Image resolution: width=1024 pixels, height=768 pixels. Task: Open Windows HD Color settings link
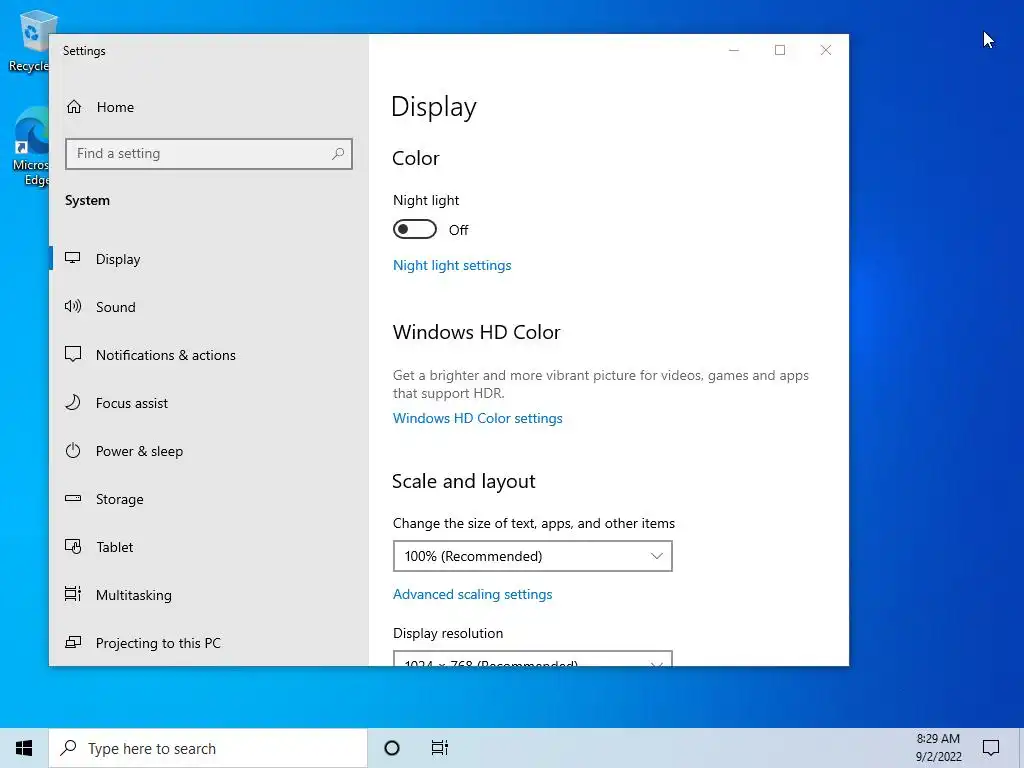click(477, 418)
